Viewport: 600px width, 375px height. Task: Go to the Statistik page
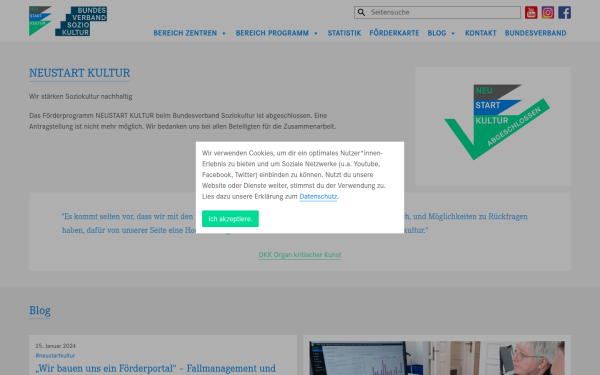344,33
